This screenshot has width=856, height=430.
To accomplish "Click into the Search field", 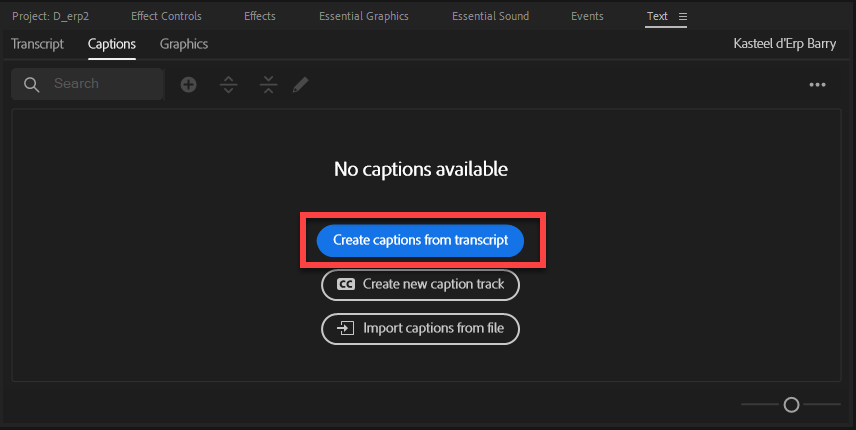I will click(x=87, y=84).
